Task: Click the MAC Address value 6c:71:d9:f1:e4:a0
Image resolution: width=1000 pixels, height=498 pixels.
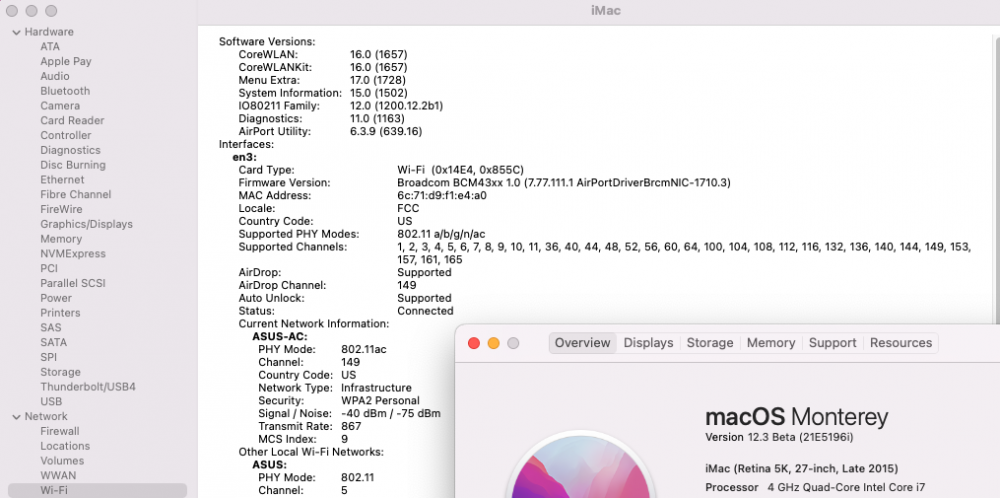Action: (442, 195)
